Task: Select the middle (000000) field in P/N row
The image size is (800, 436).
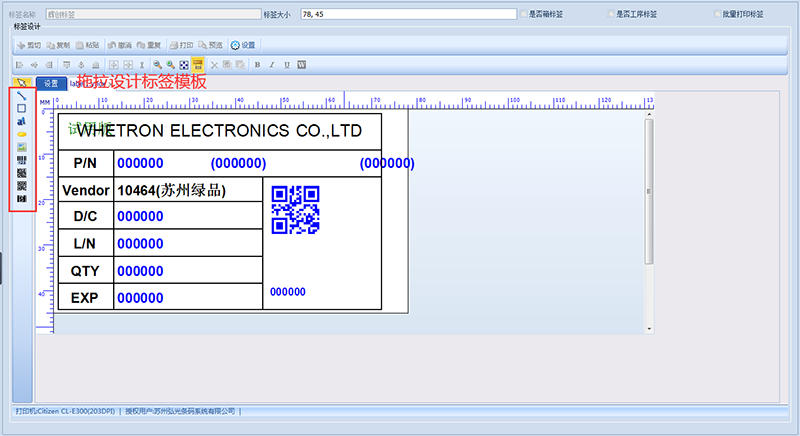Action: (238, 163)
